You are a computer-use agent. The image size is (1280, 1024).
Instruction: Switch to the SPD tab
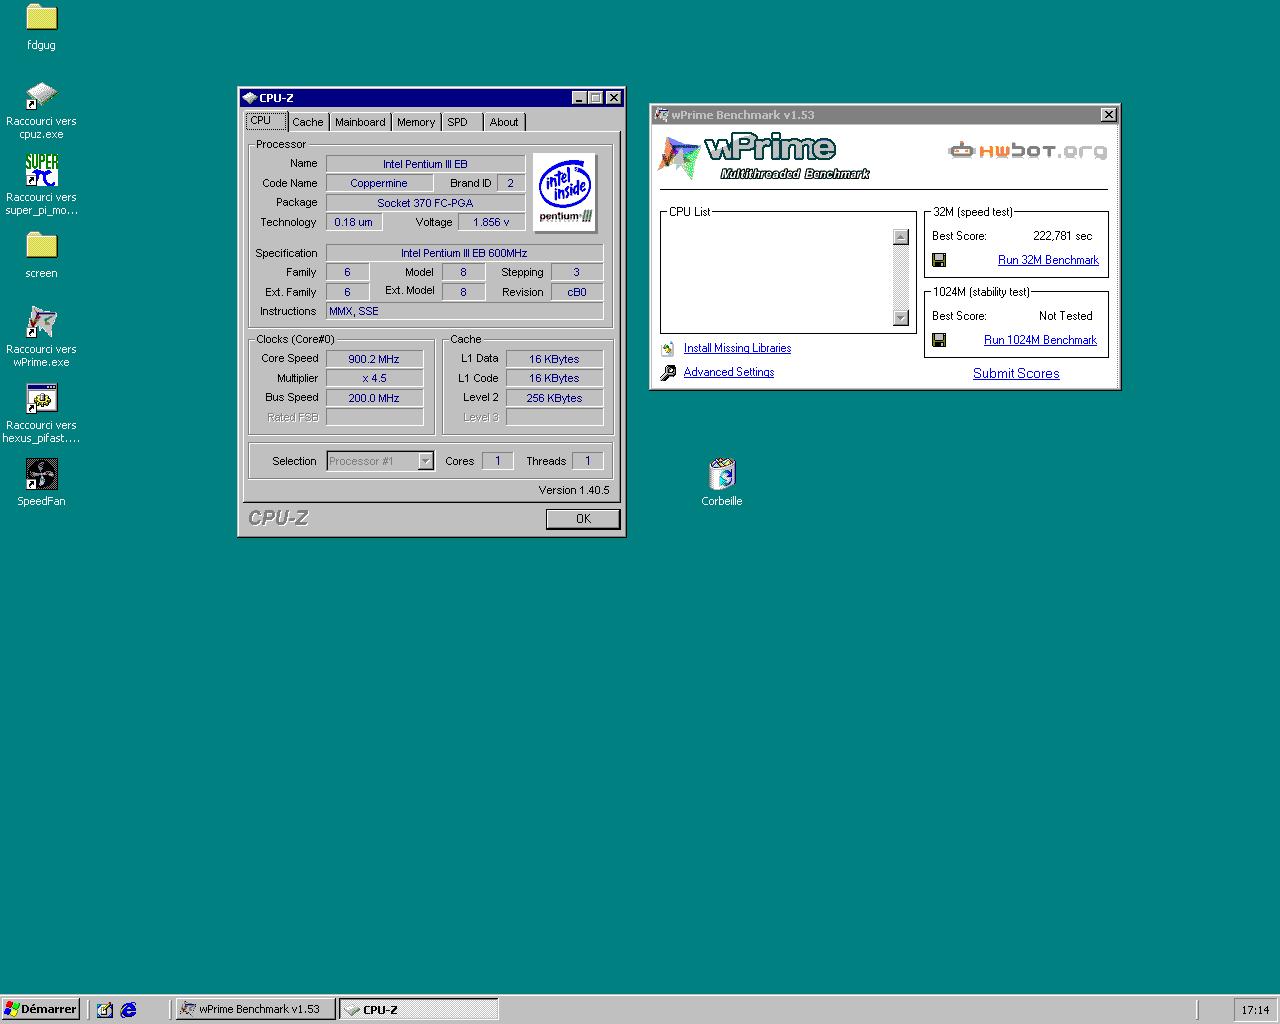point(457,122)
